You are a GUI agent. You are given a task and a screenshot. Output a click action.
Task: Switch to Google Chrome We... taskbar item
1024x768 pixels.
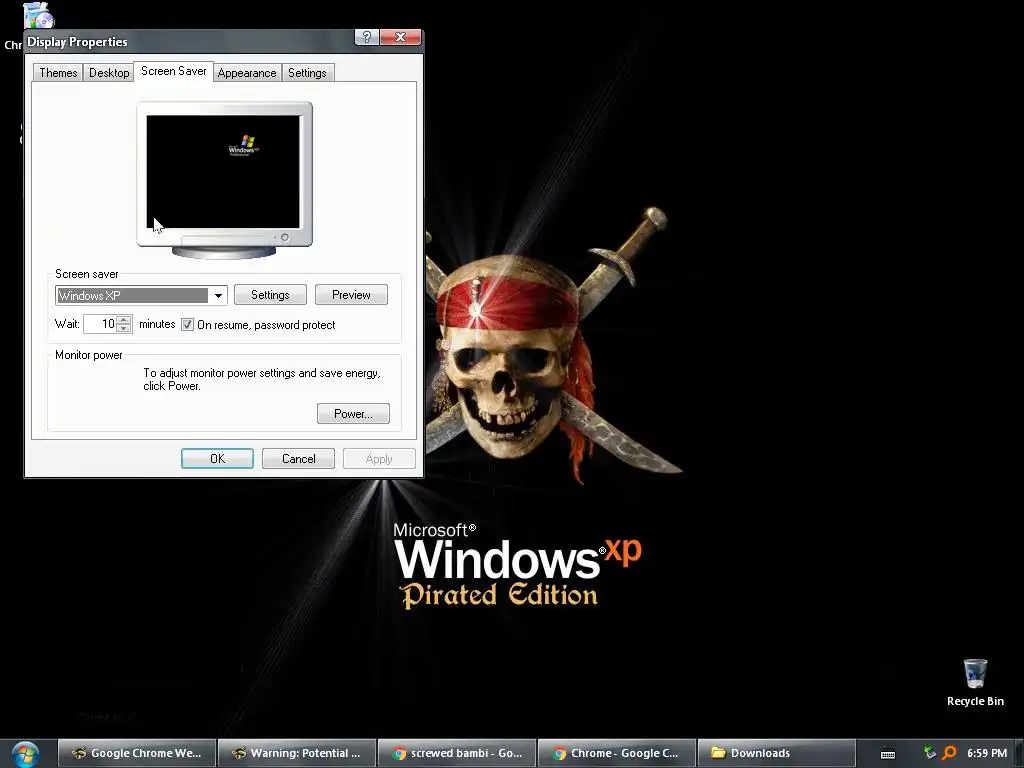[137, 753]
